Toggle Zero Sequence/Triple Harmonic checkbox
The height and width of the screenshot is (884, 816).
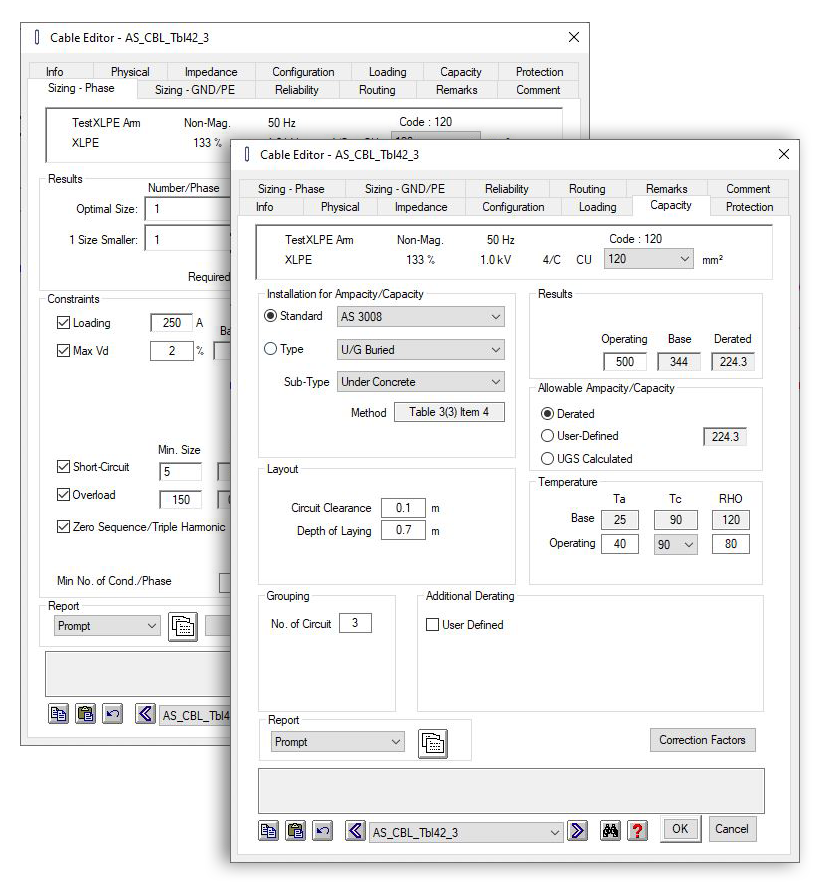tap(63, 527)
